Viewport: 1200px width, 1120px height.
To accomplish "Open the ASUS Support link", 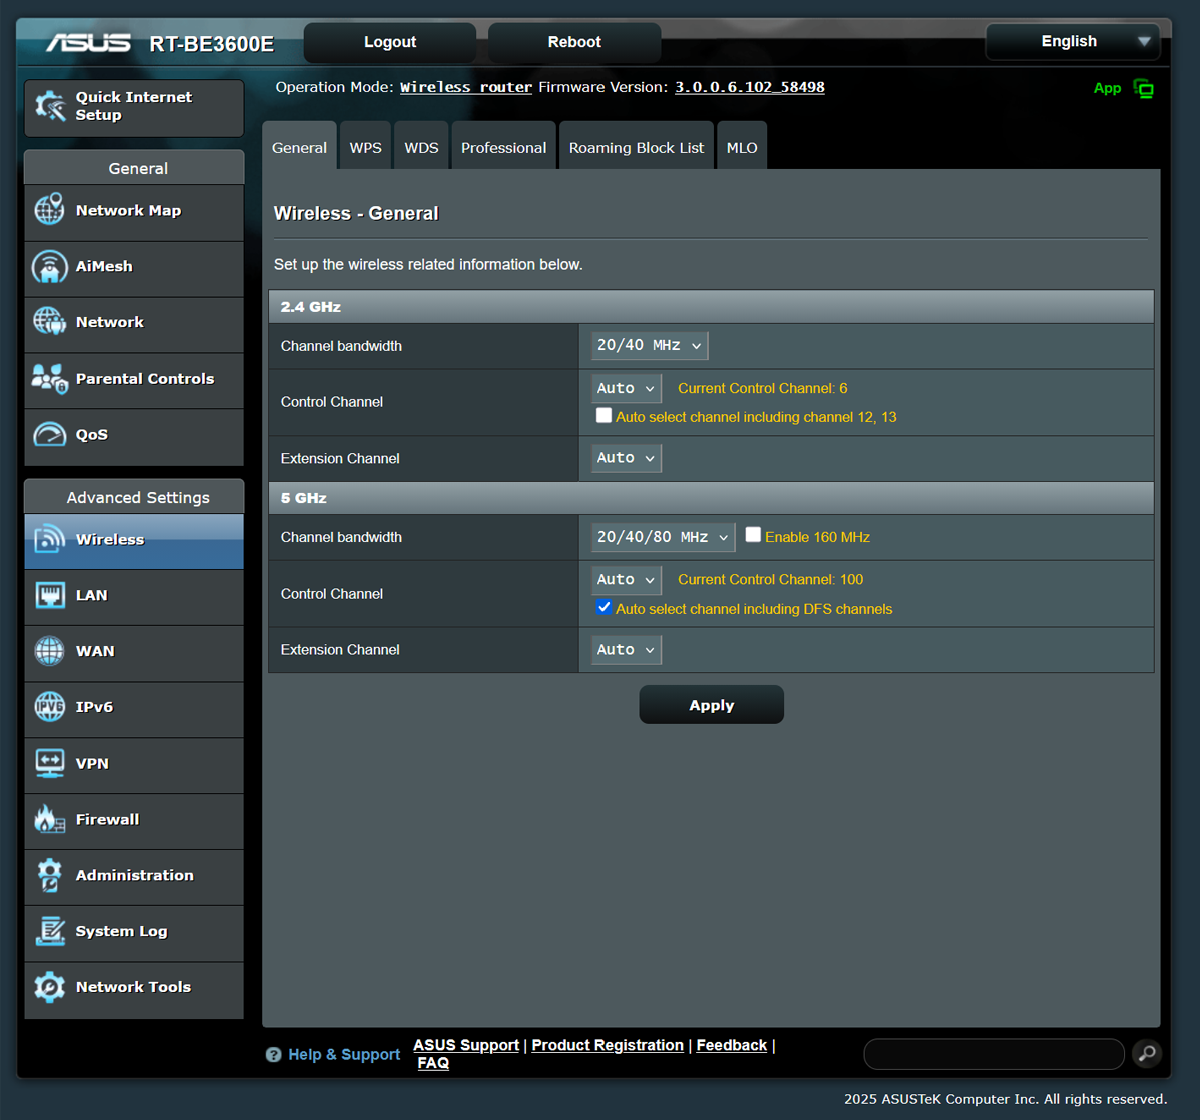I will coord(466,1045).
